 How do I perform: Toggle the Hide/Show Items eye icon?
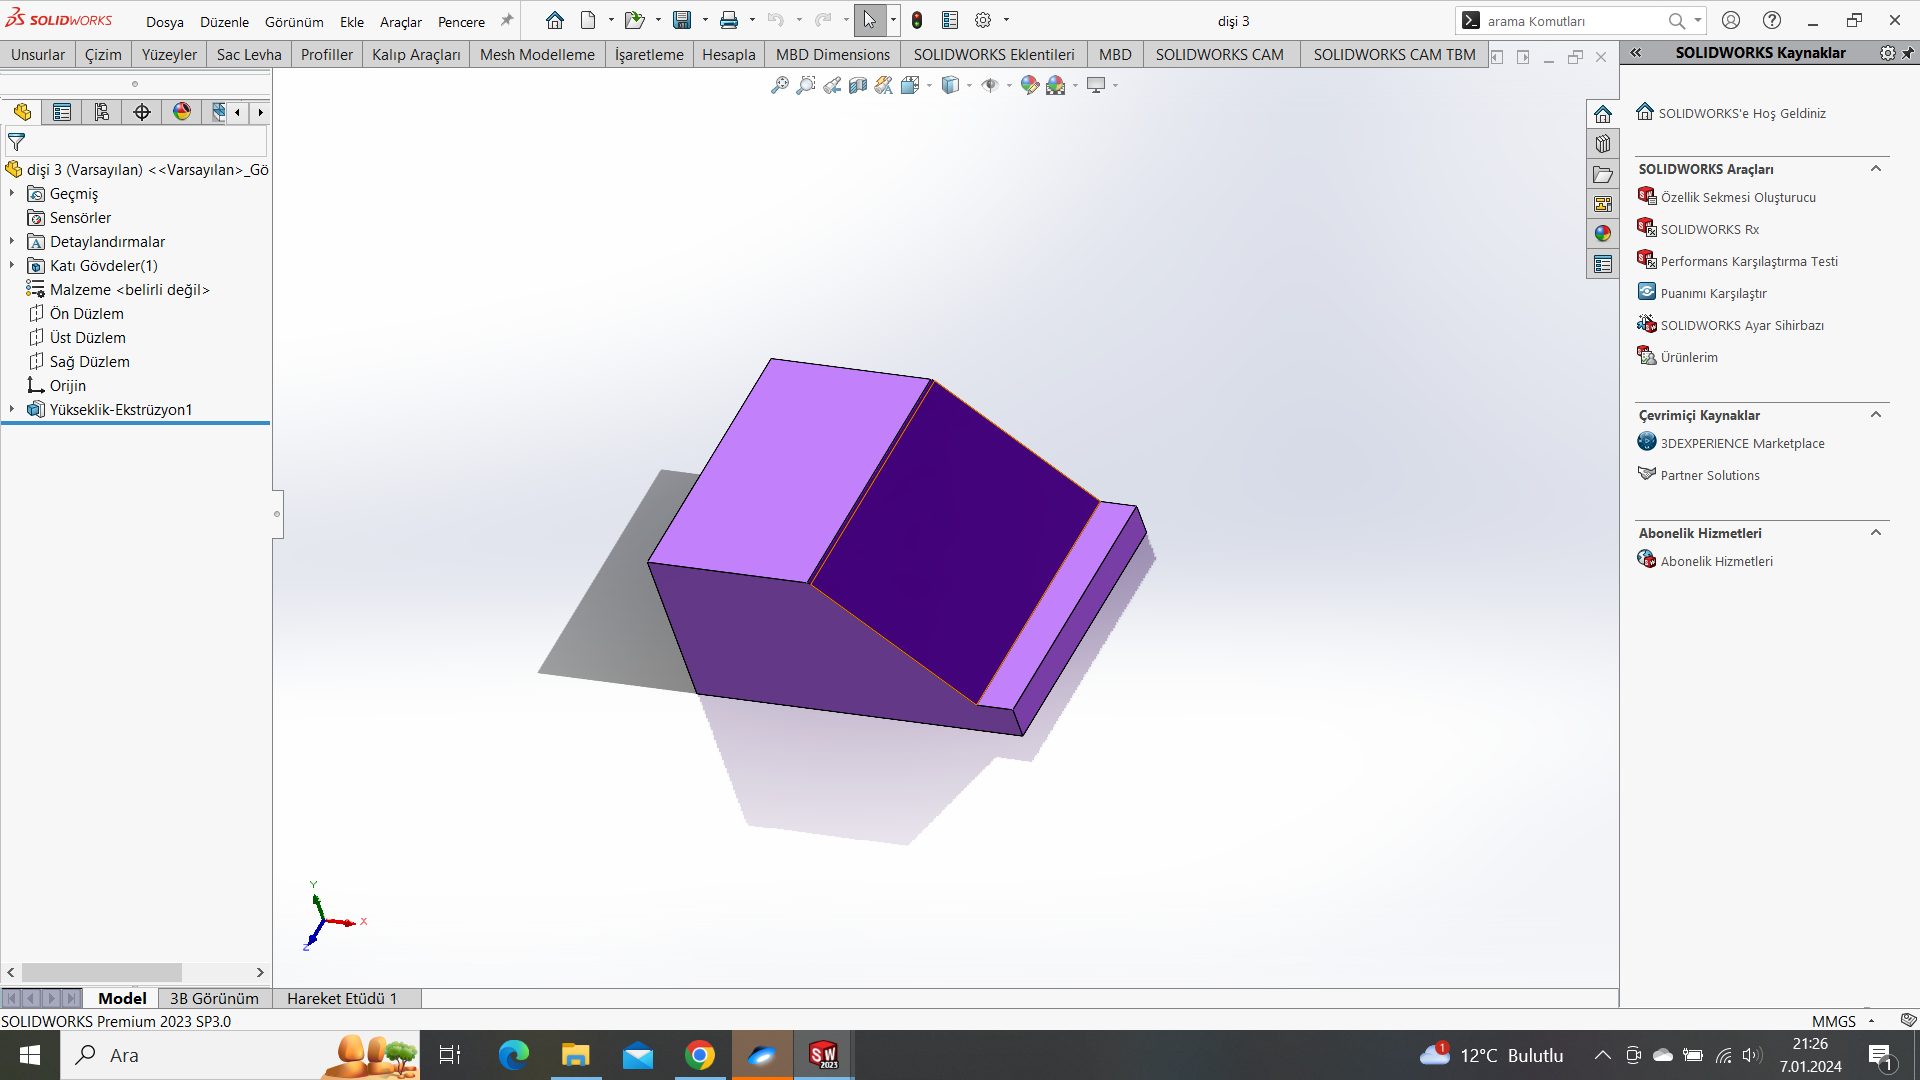[x=989, y=86]
